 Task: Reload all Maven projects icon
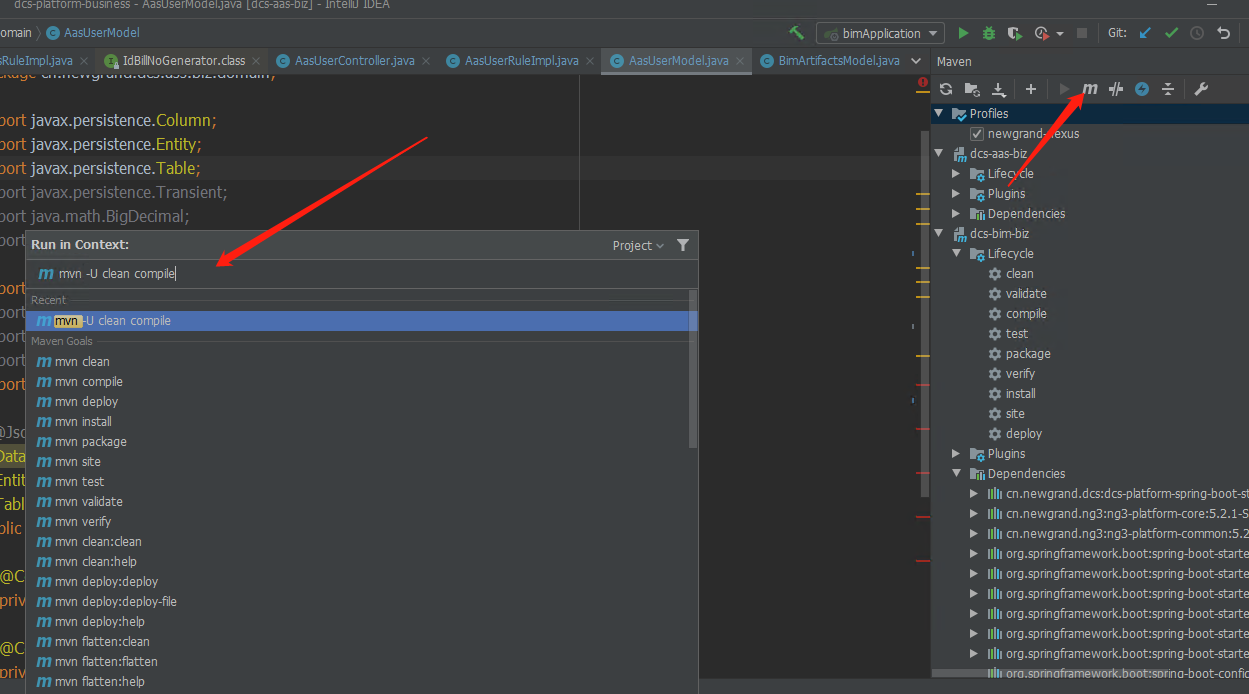coord(946,89)
